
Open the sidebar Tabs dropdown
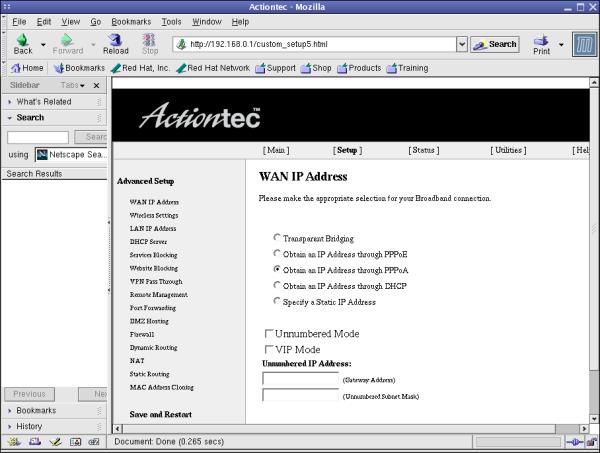(72, 85)
